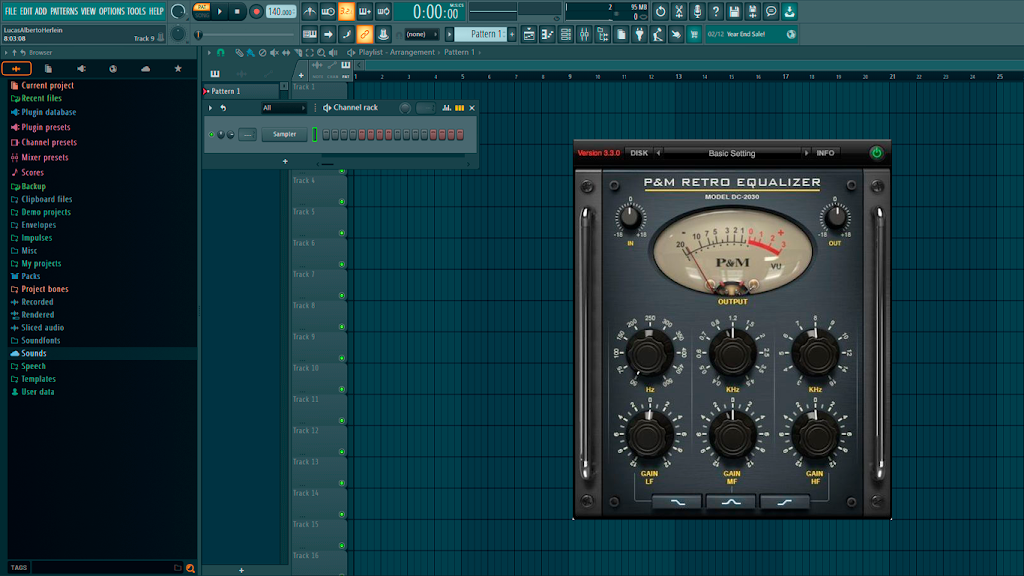Viewport: 1024px width, 576px height.
Task: Select the mute tool speaker icon in playlist
Action: 274,52
